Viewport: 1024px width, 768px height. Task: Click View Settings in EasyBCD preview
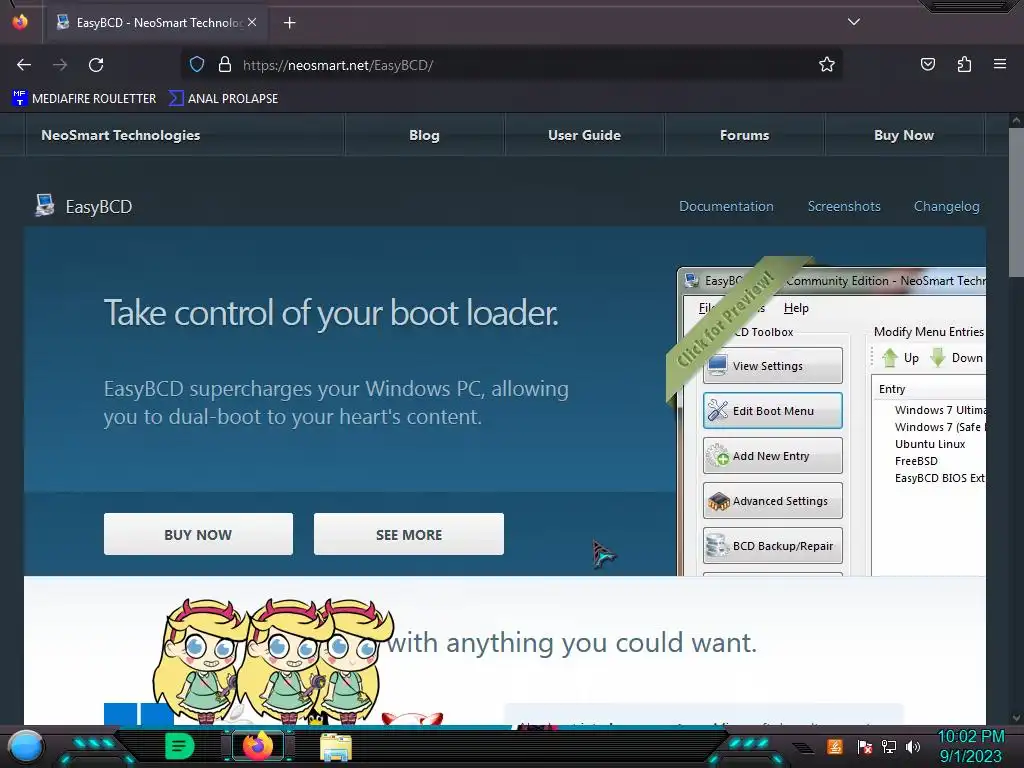pos(773,366)
